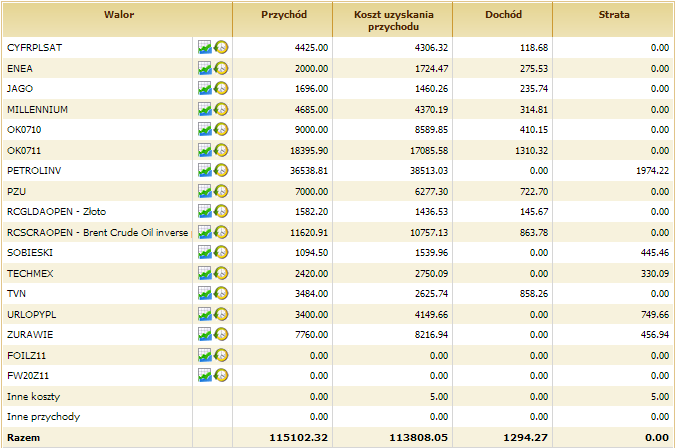This screenshot has height=448, width=676.
Task: Open the ZURAWIE chart icon
Action: 205,334
